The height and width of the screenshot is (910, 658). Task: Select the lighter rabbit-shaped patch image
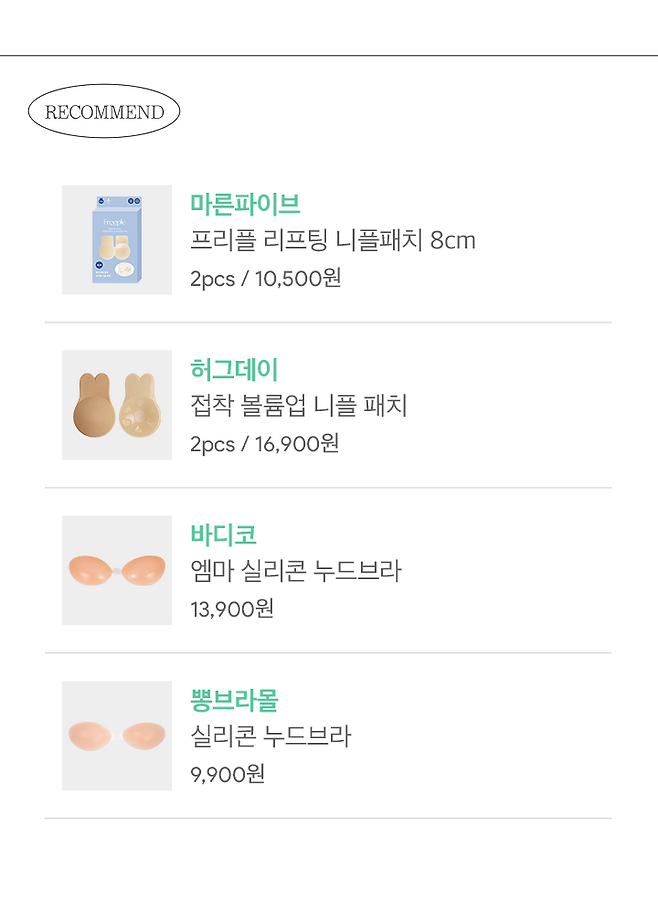click(x=140, y=404)
